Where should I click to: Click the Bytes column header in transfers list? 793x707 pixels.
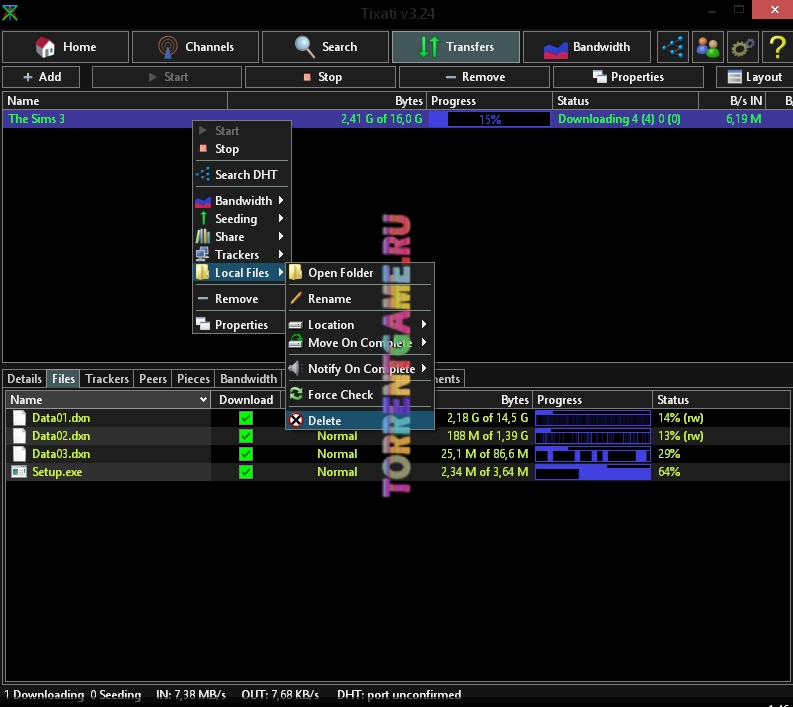click(x=327, y=101)
